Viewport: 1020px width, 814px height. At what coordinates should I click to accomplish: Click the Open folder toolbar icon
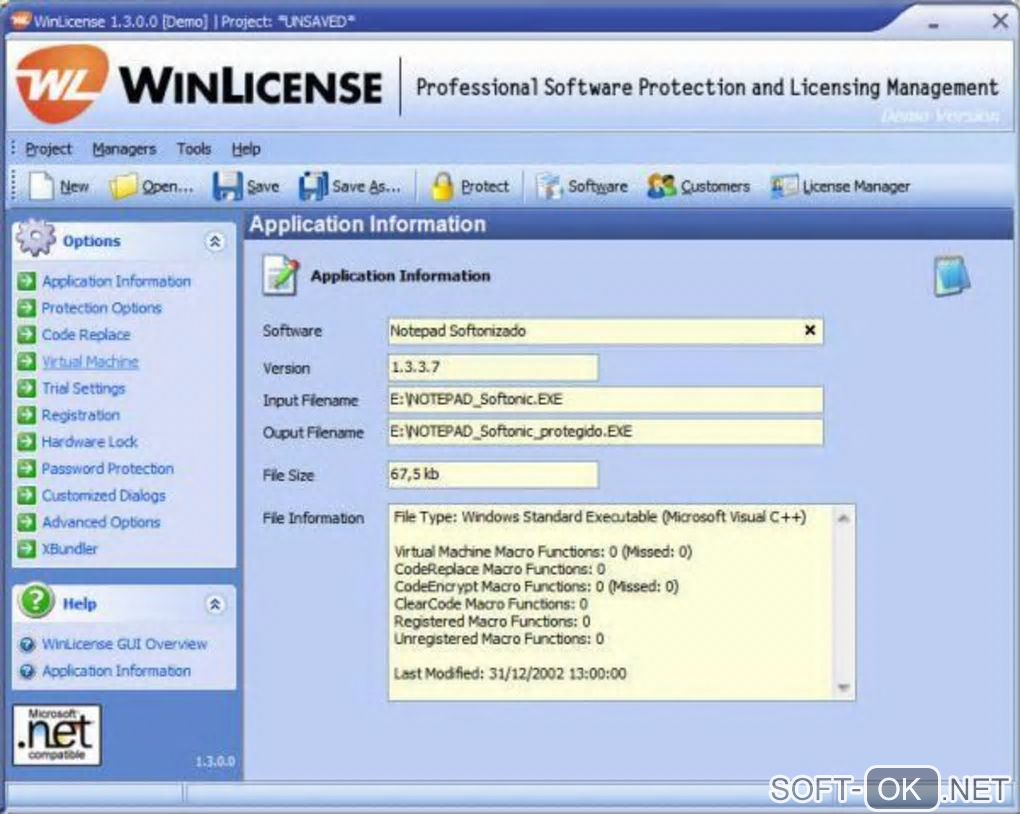[x=122, y=186]
